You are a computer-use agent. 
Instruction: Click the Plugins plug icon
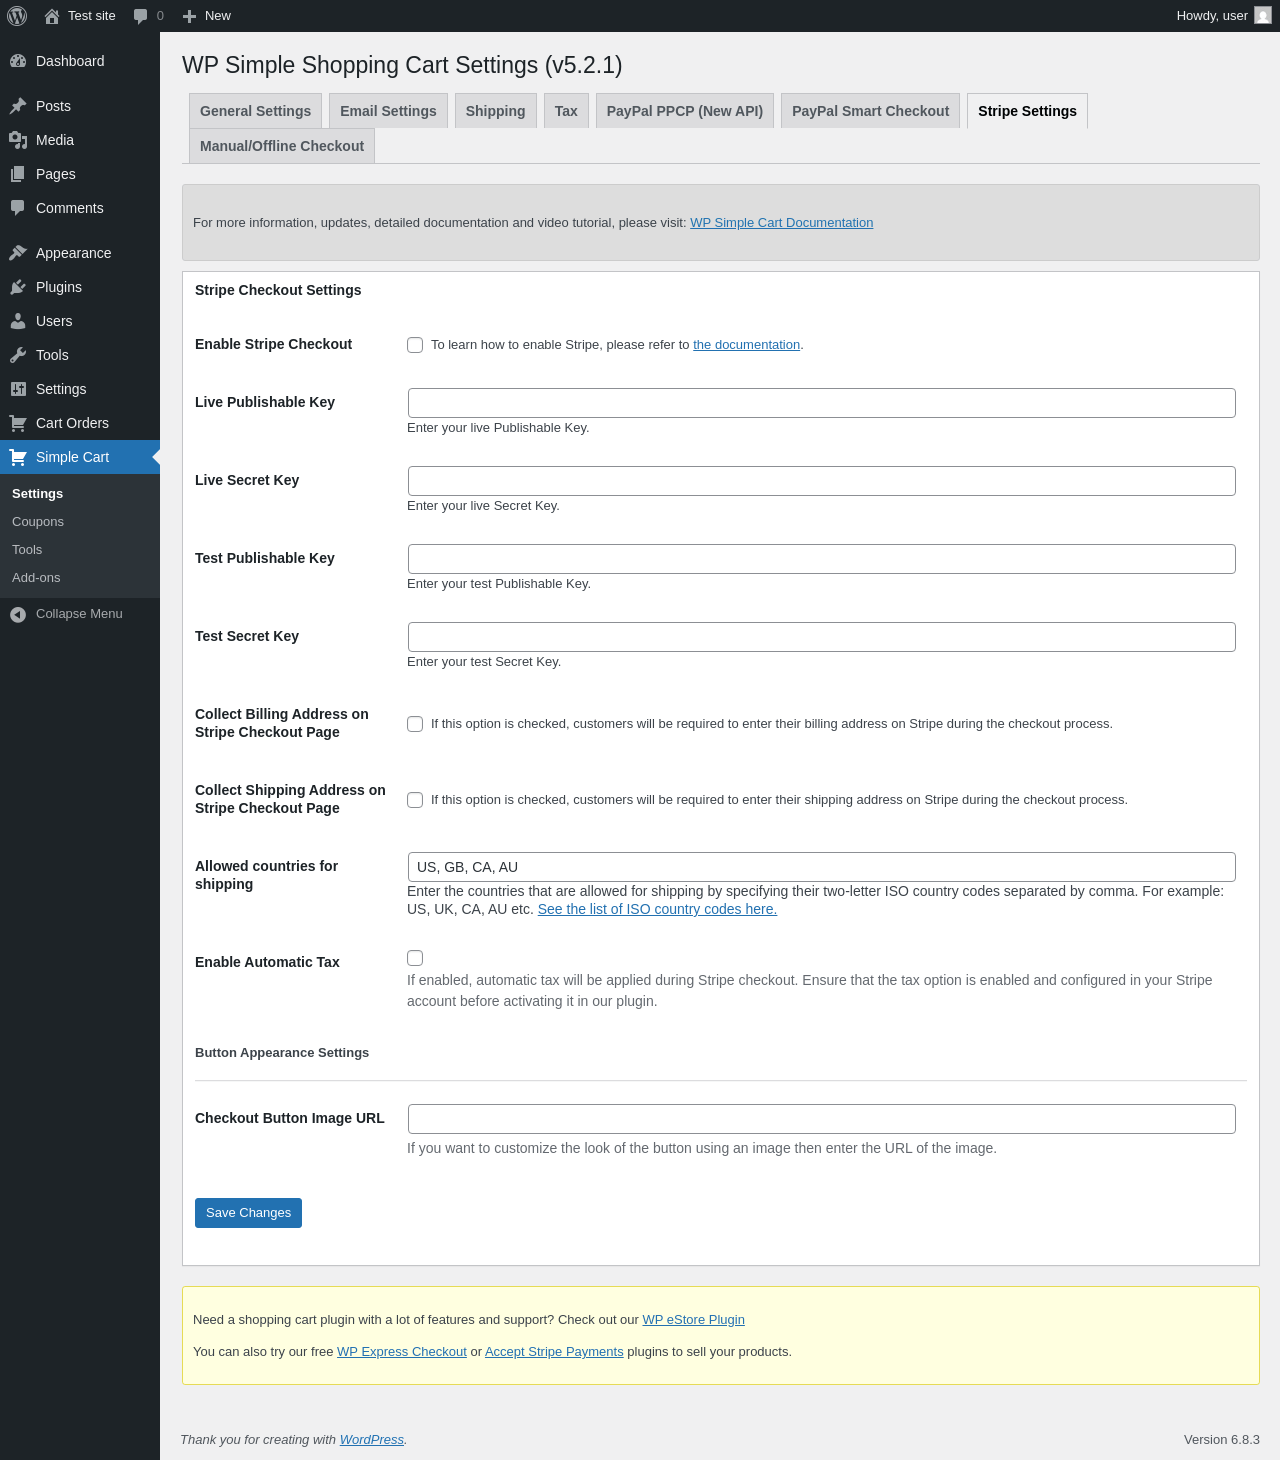(x=18, y=287)
